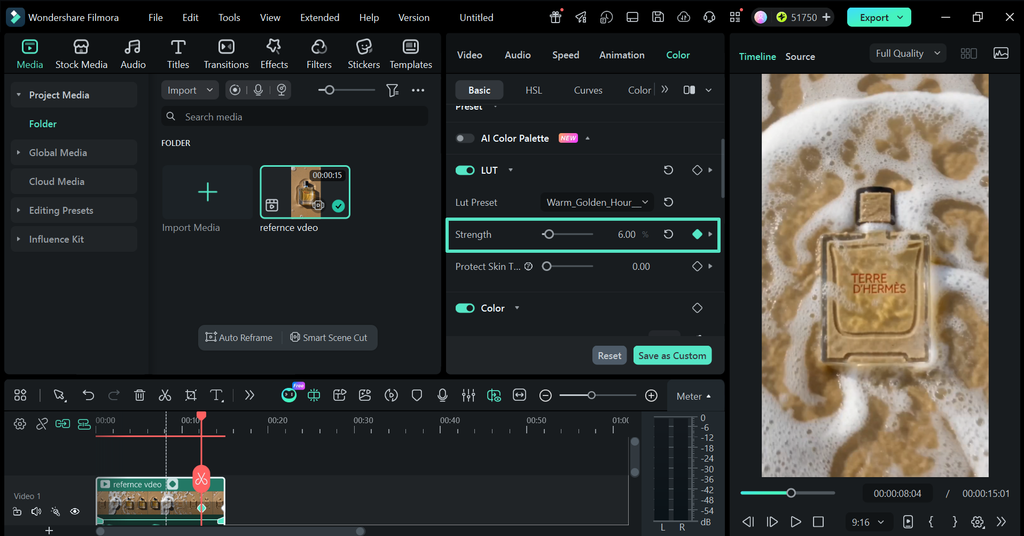Zoom out the timeline with minus icon
This screenshot has height=536, width=1024.
[545, 396]
